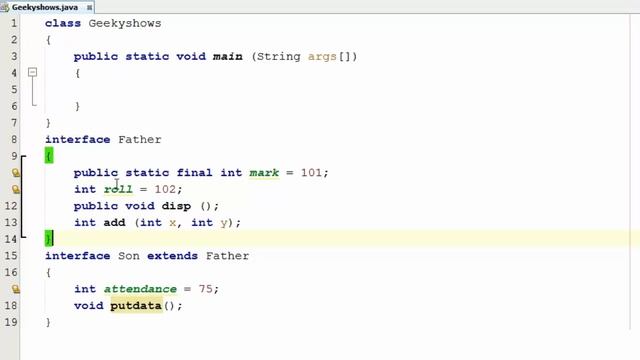This screenshot has width=640, height=360.
Task: Click the interface keyword on line 8
Action: click(78, 140)
